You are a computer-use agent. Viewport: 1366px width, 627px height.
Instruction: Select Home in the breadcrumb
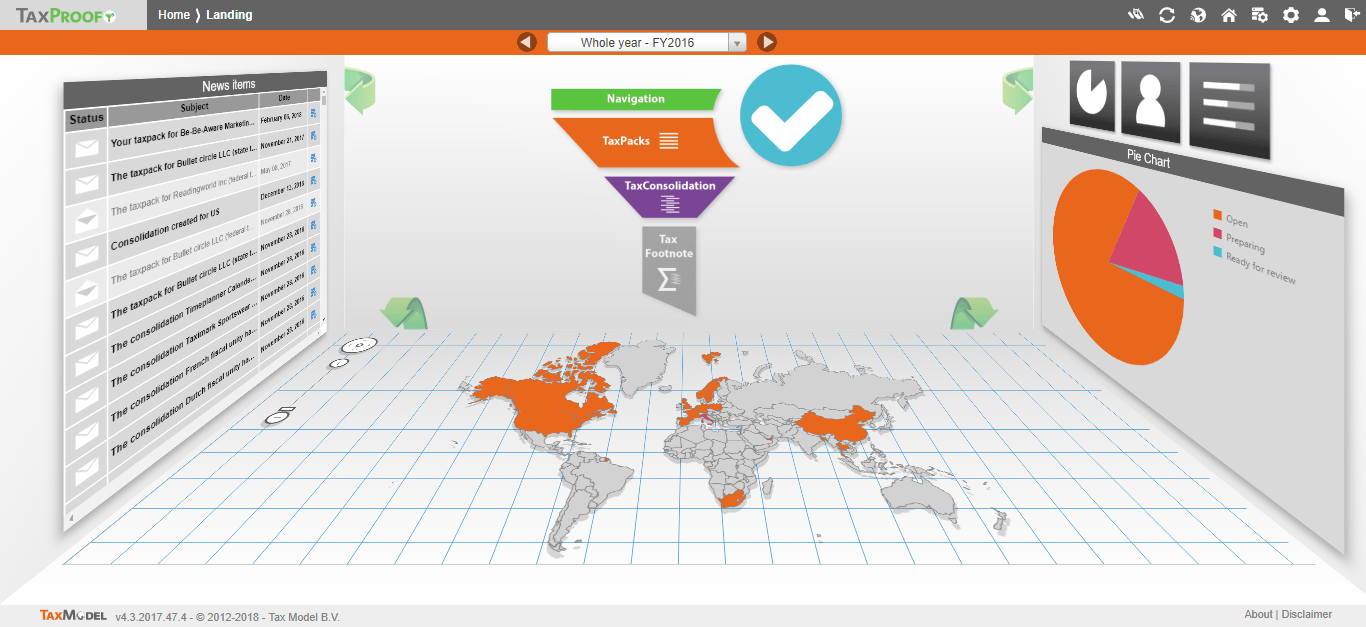click(x=173, y=15)
